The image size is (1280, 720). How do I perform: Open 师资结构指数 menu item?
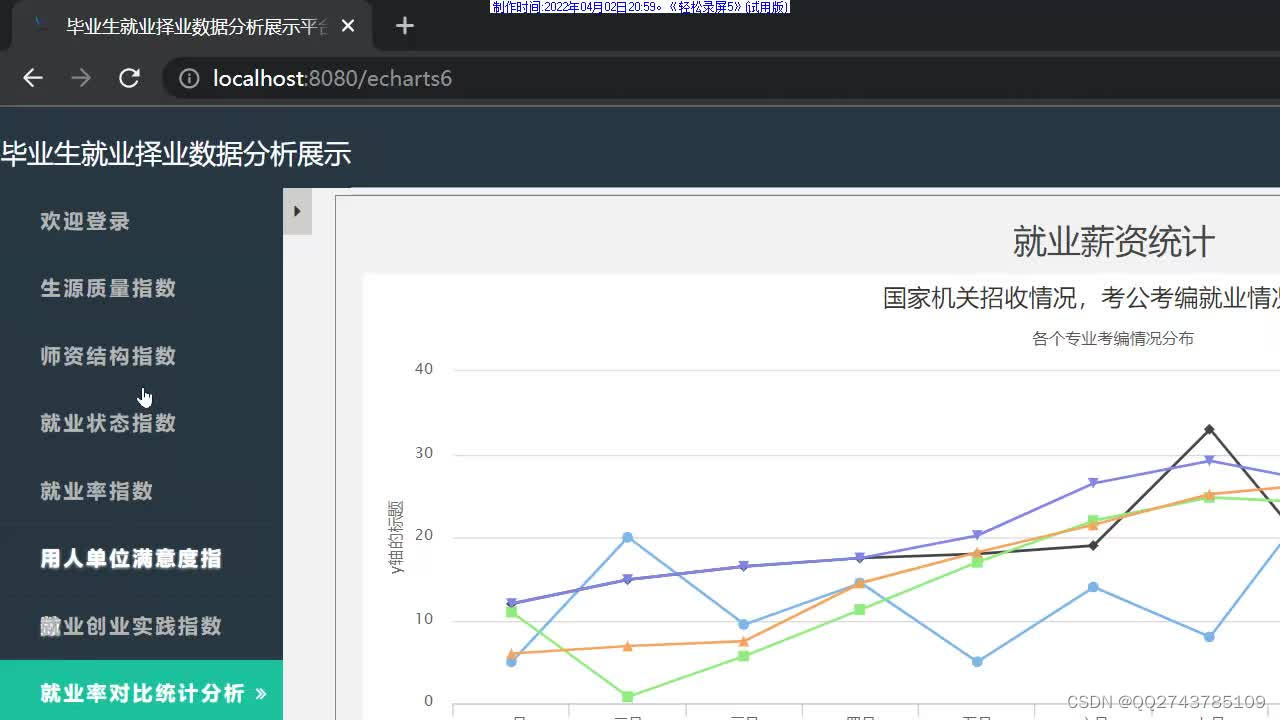[108, 356]
